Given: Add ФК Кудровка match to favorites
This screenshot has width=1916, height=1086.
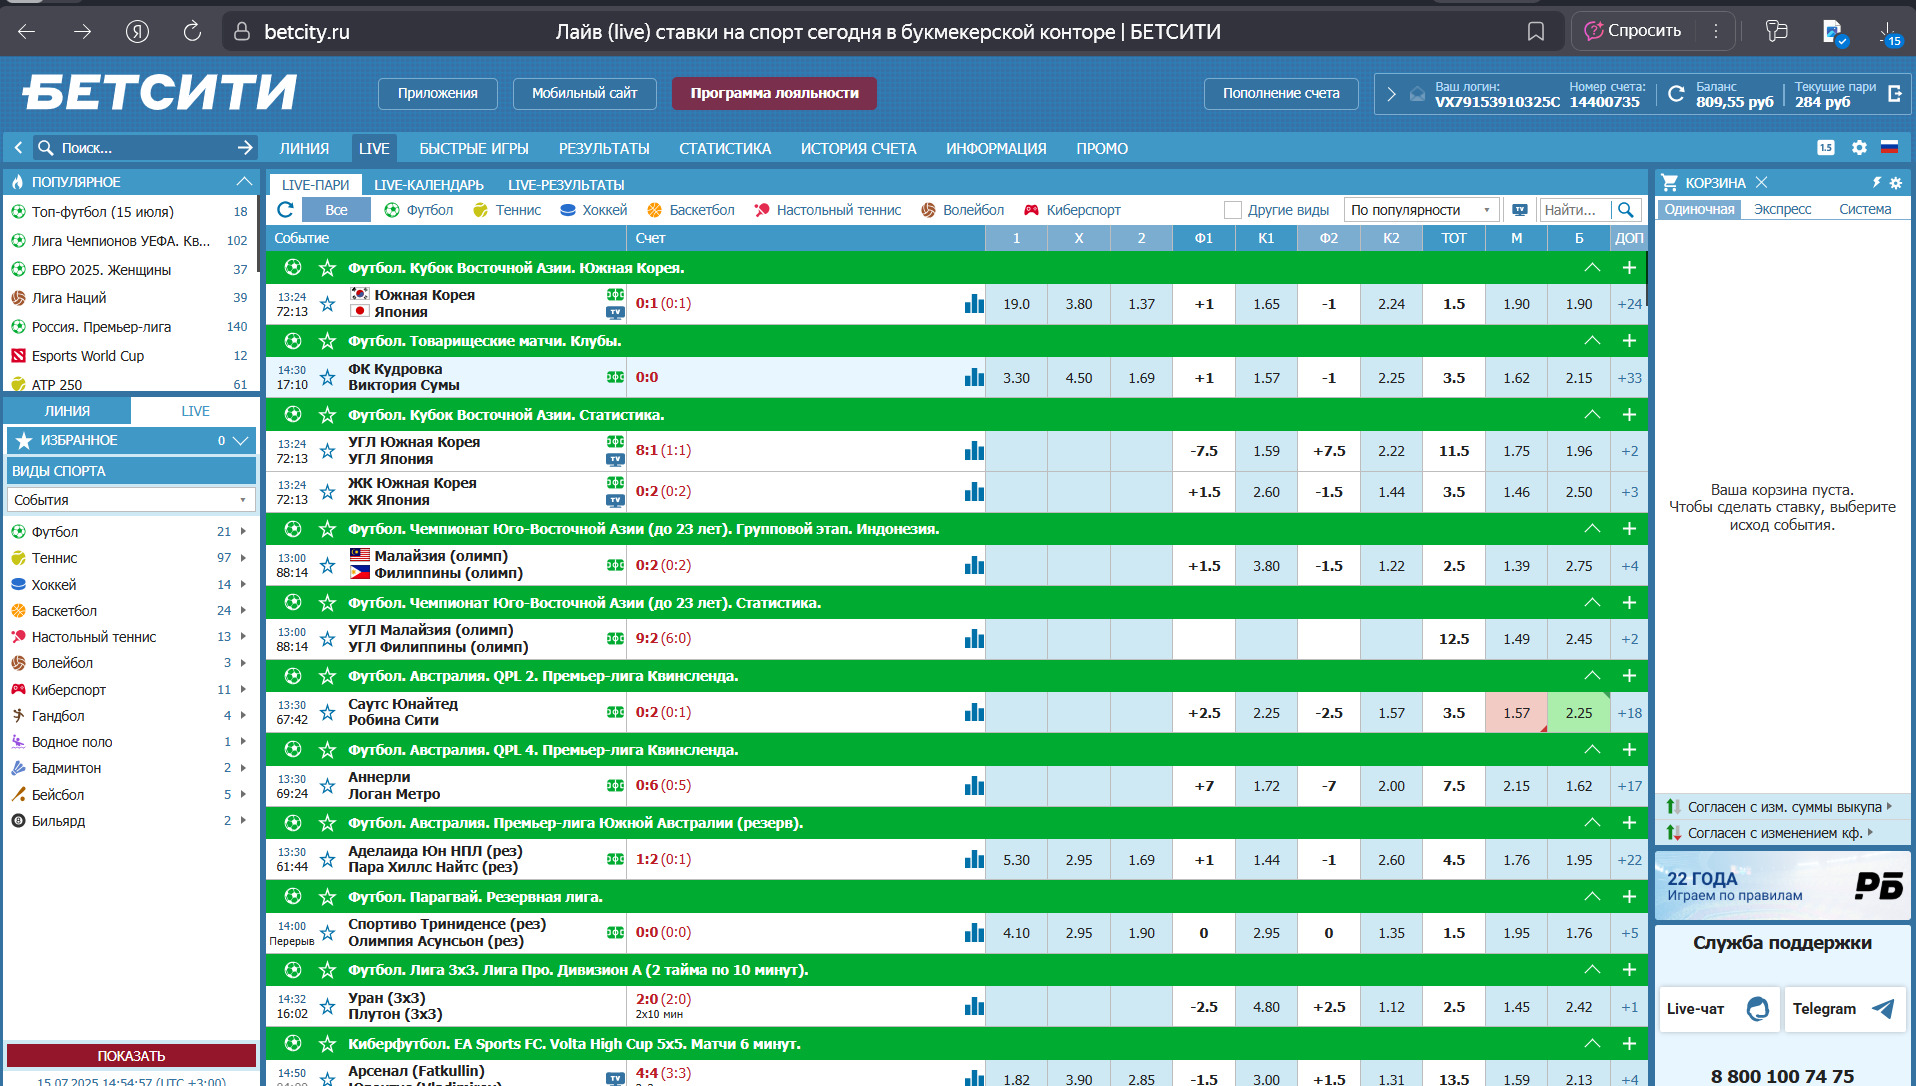Looking at the screenshot, I should pyautogui.click(x=327, y=378).
